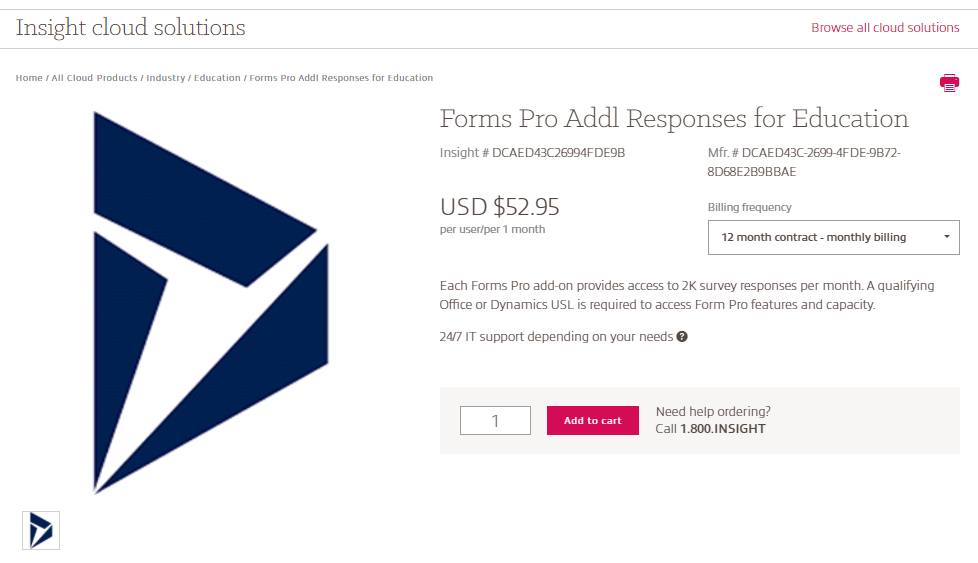This screenshot has width=978, height=563.
Task: Click the Mfr. # part number
Action: pos(803,162)
